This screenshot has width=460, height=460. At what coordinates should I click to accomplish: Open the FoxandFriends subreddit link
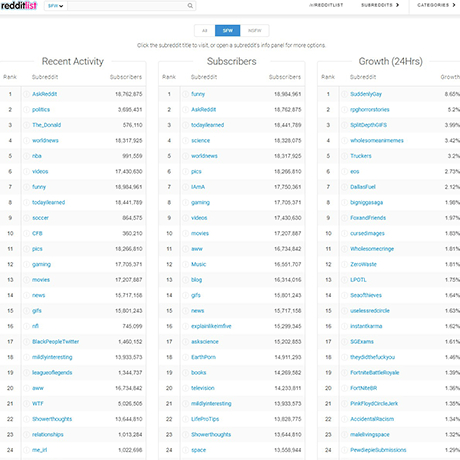coord(368,218)
